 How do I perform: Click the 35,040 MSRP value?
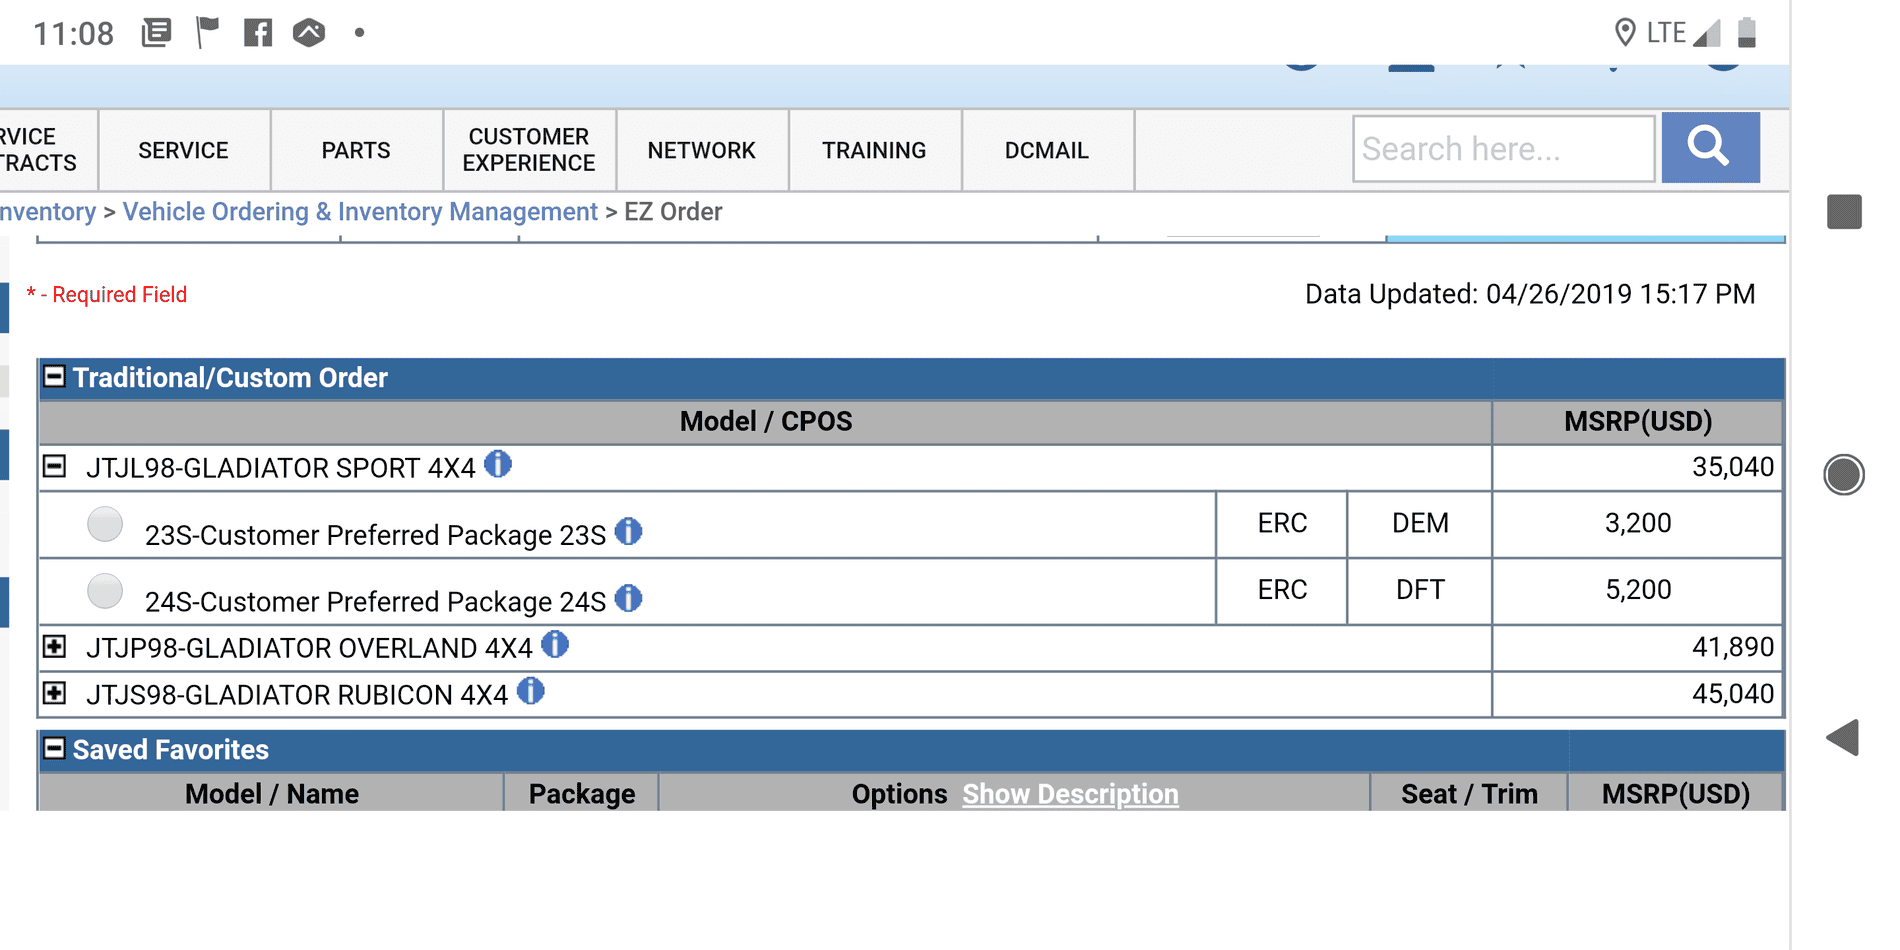tap(1732, 467)
